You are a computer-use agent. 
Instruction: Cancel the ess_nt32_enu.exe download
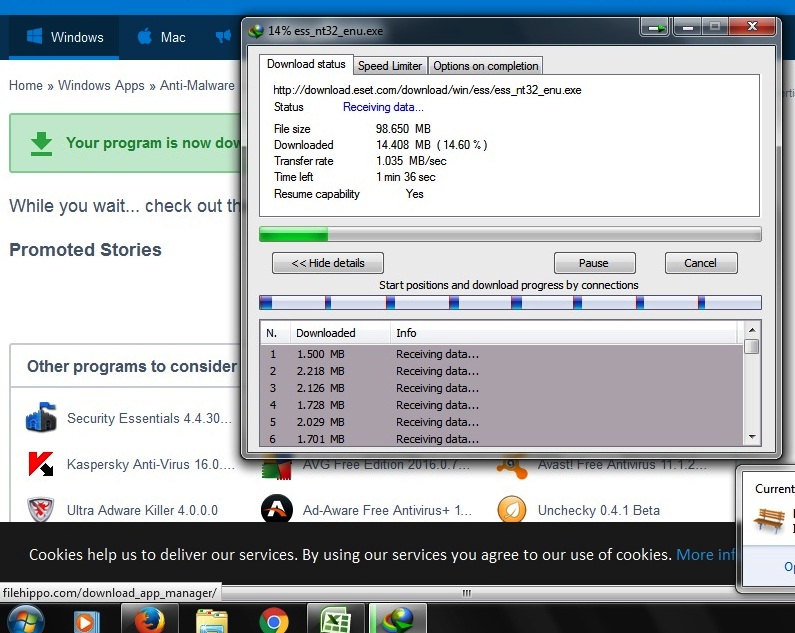(x=701, y=263)
